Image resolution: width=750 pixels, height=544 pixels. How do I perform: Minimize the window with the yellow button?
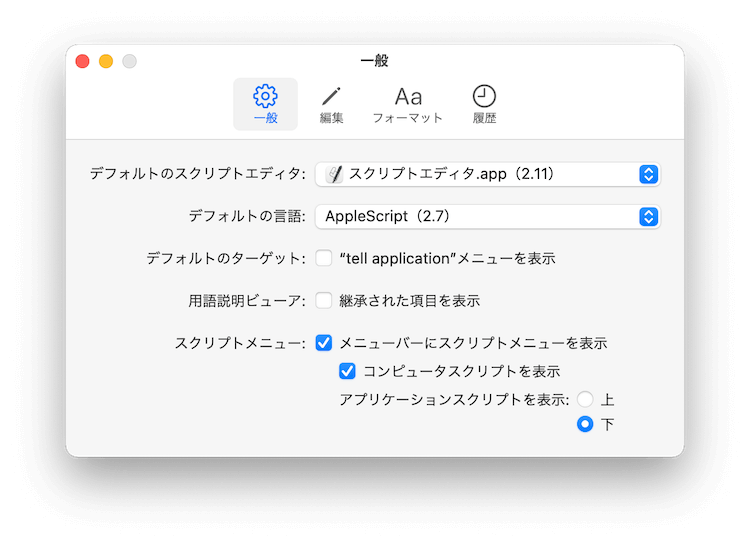[106, 61]
